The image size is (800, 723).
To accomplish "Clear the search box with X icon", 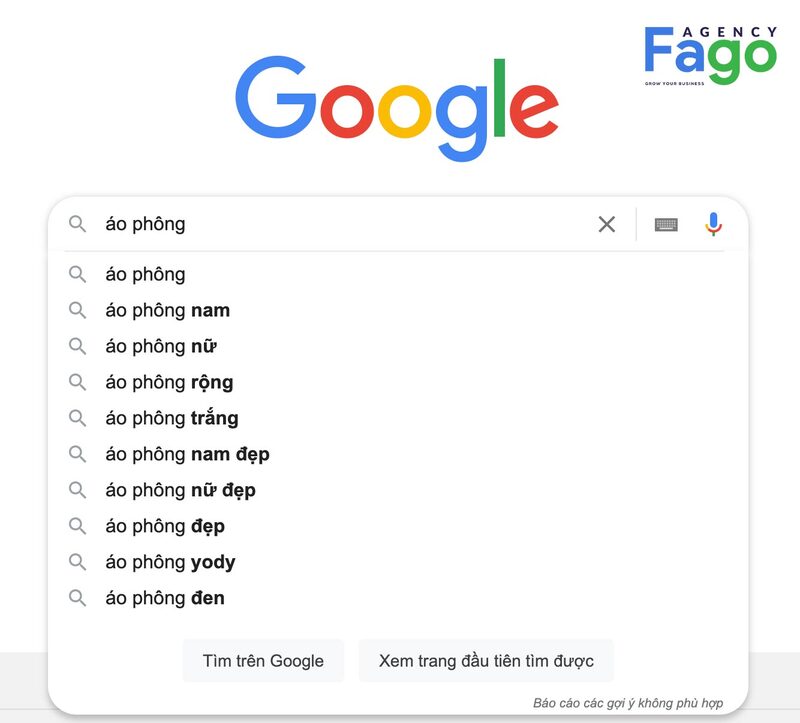I will click(607, 224).
